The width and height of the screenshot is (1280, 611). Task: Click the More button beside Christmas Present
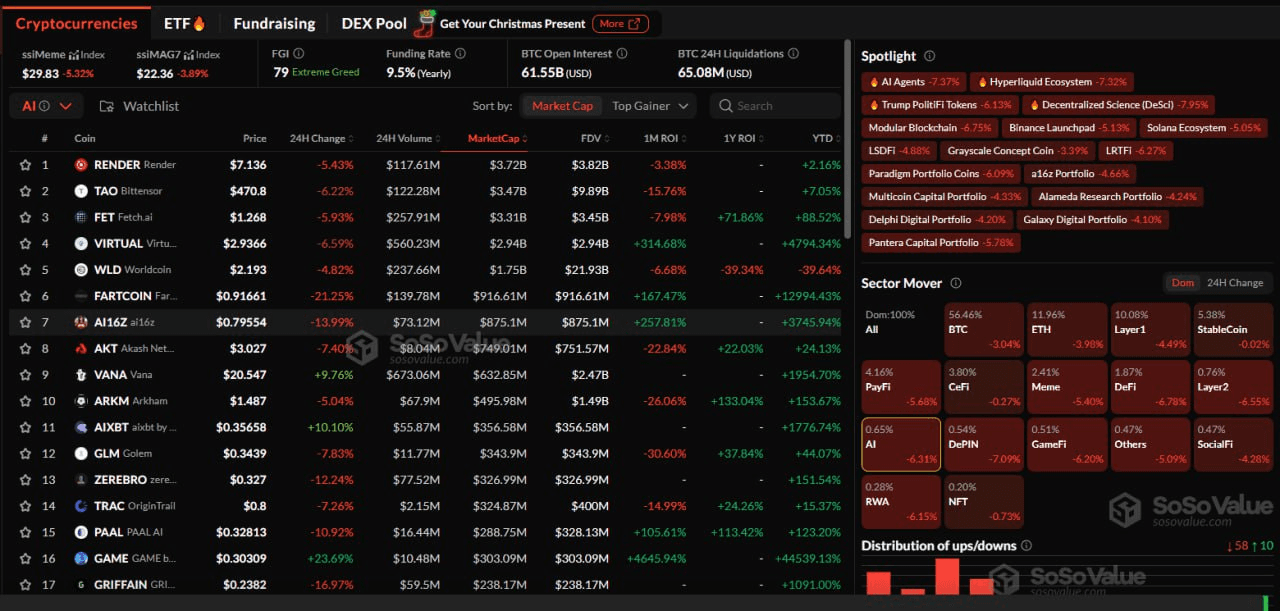pyautogui.click(x=620, y=24)
